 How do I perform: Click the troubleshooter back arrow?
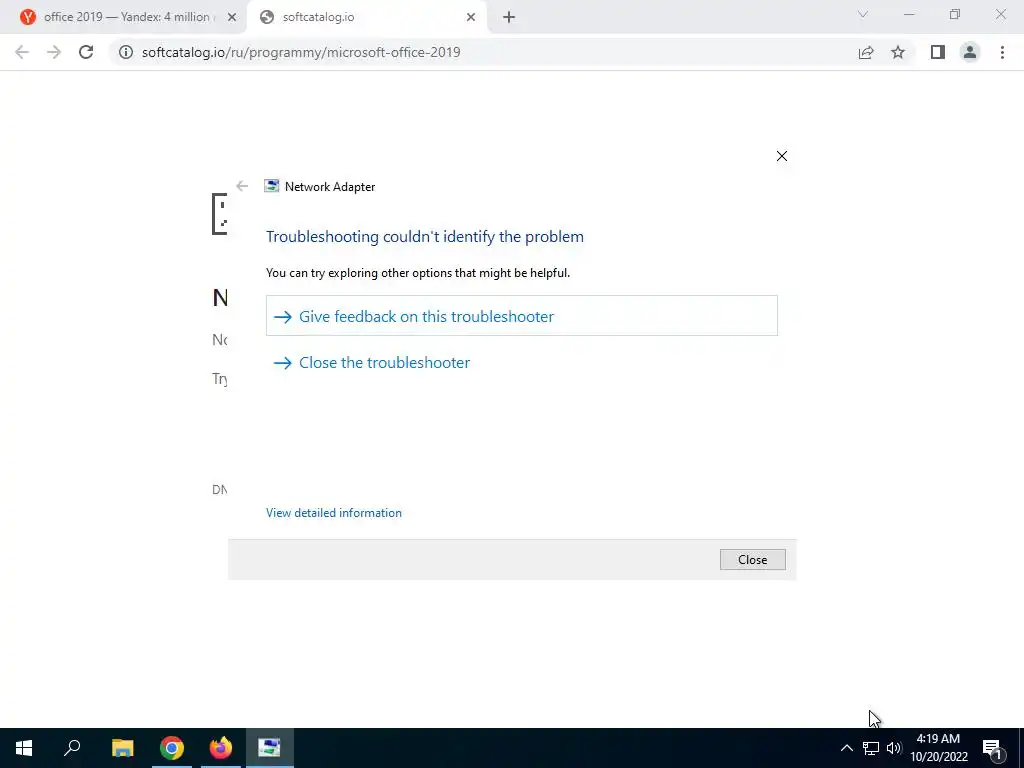tap(242, 186)
